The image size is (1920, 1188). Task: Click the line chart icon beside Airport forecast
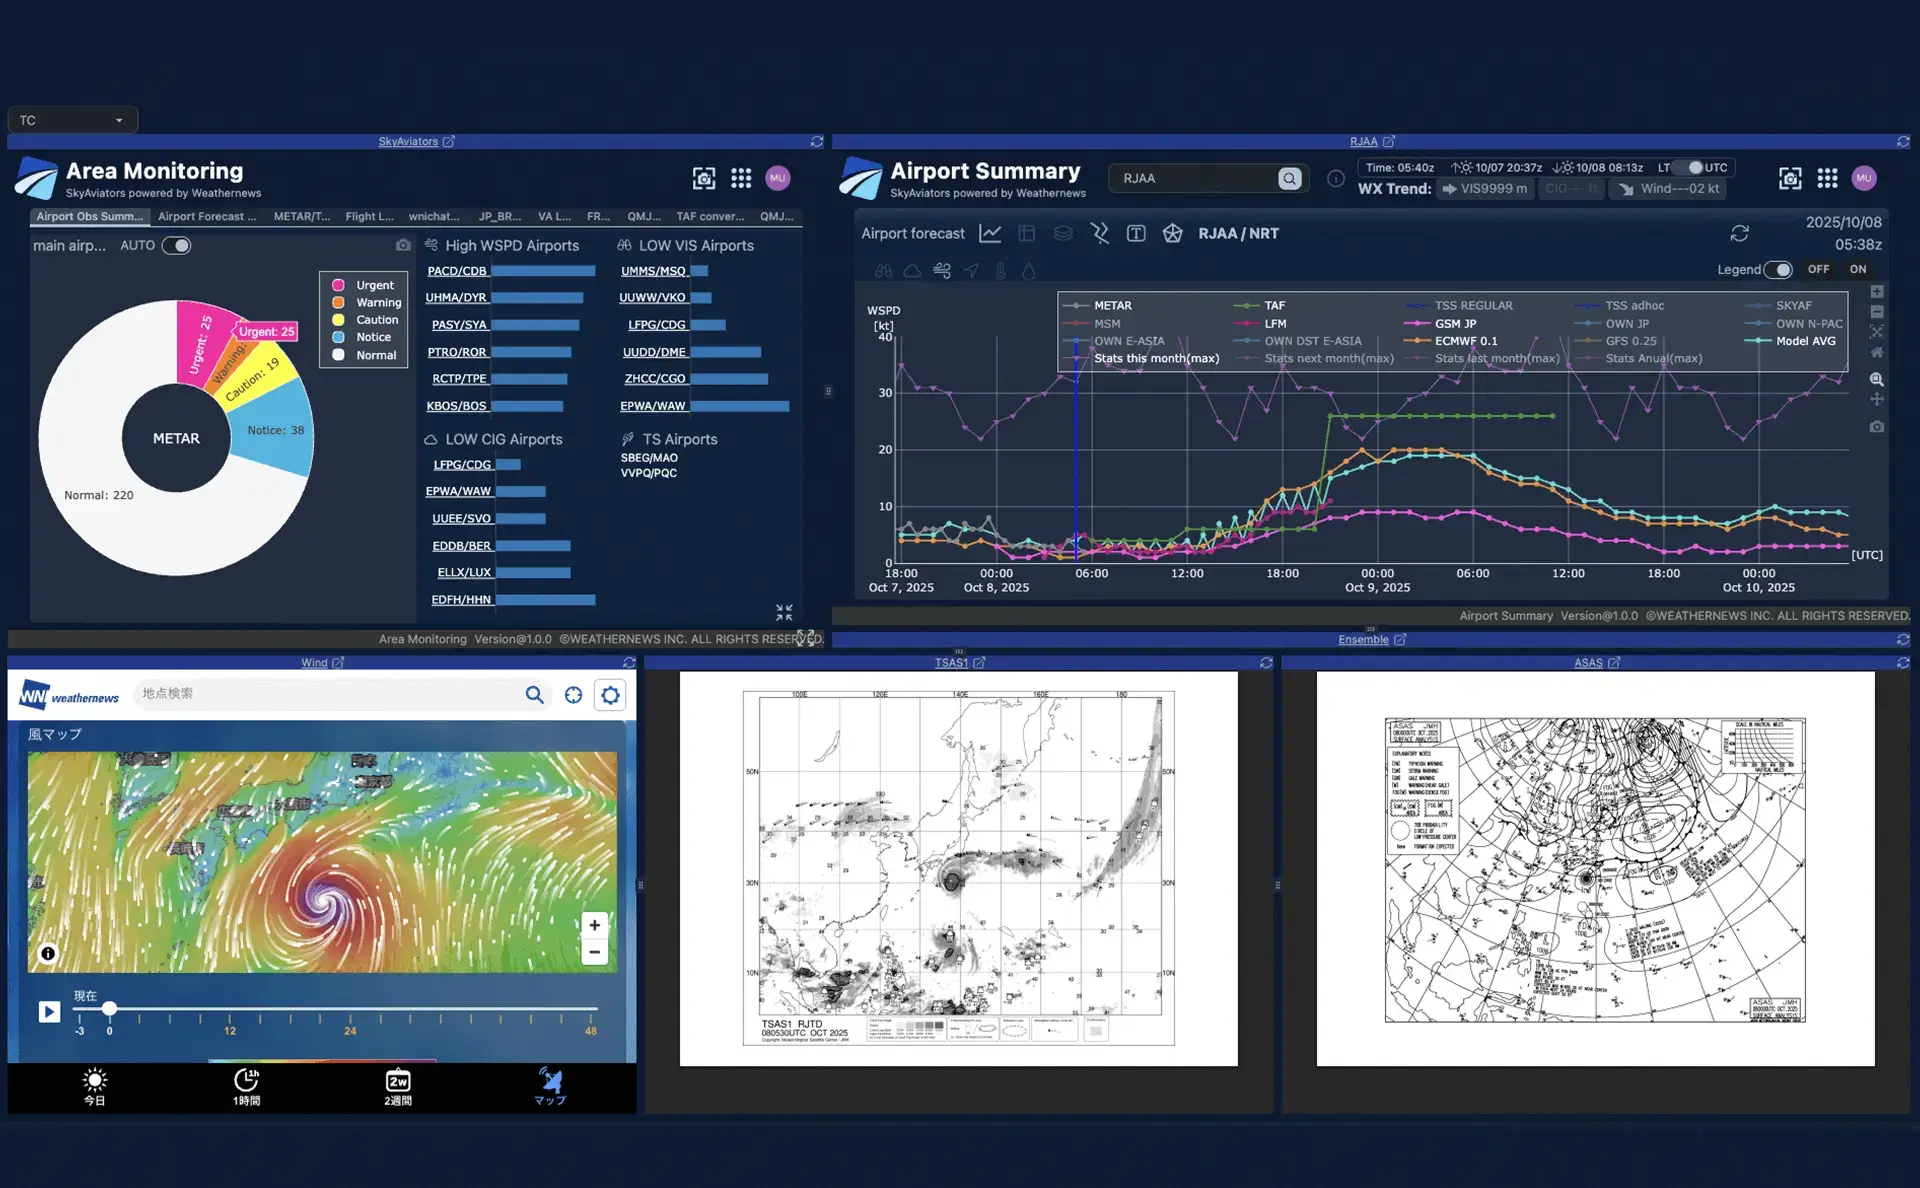[x=990, y=233]
